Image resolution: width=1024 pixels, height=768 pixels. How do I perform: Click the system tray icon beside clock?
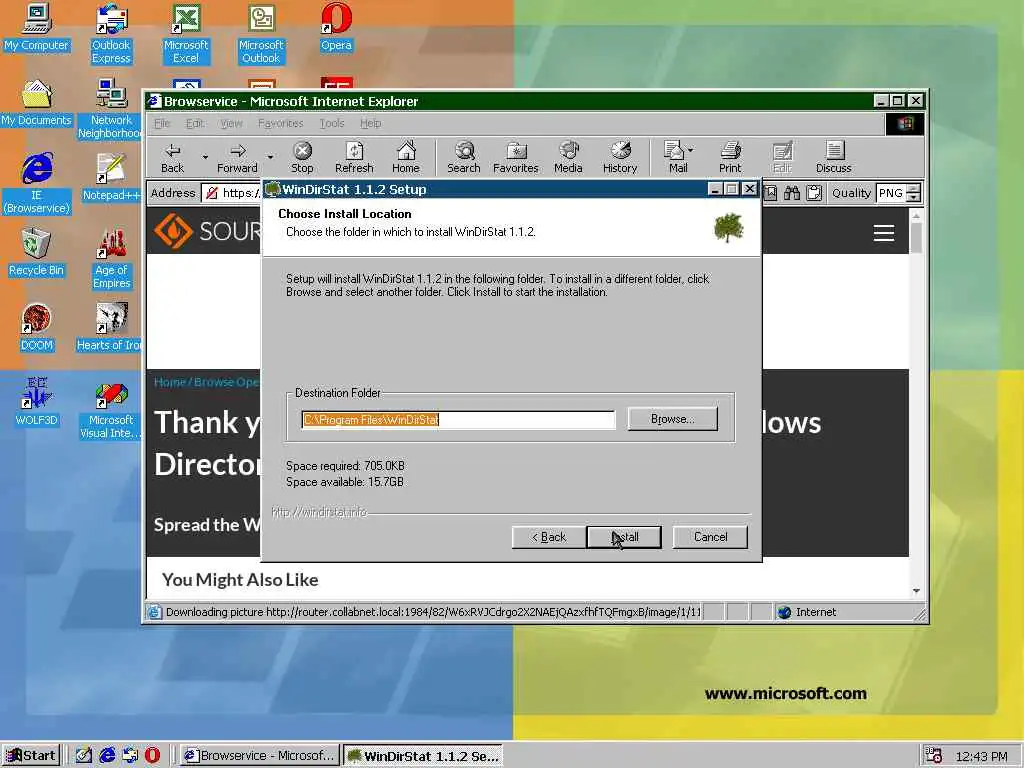[934, 756]
